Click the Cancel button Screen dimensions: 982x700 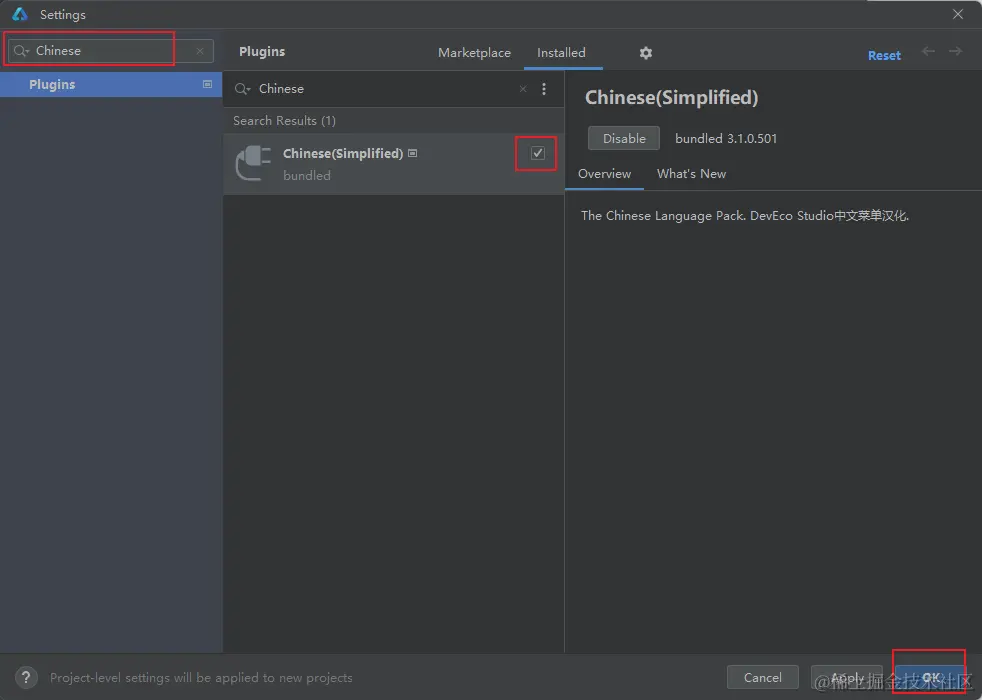(762, 677)
